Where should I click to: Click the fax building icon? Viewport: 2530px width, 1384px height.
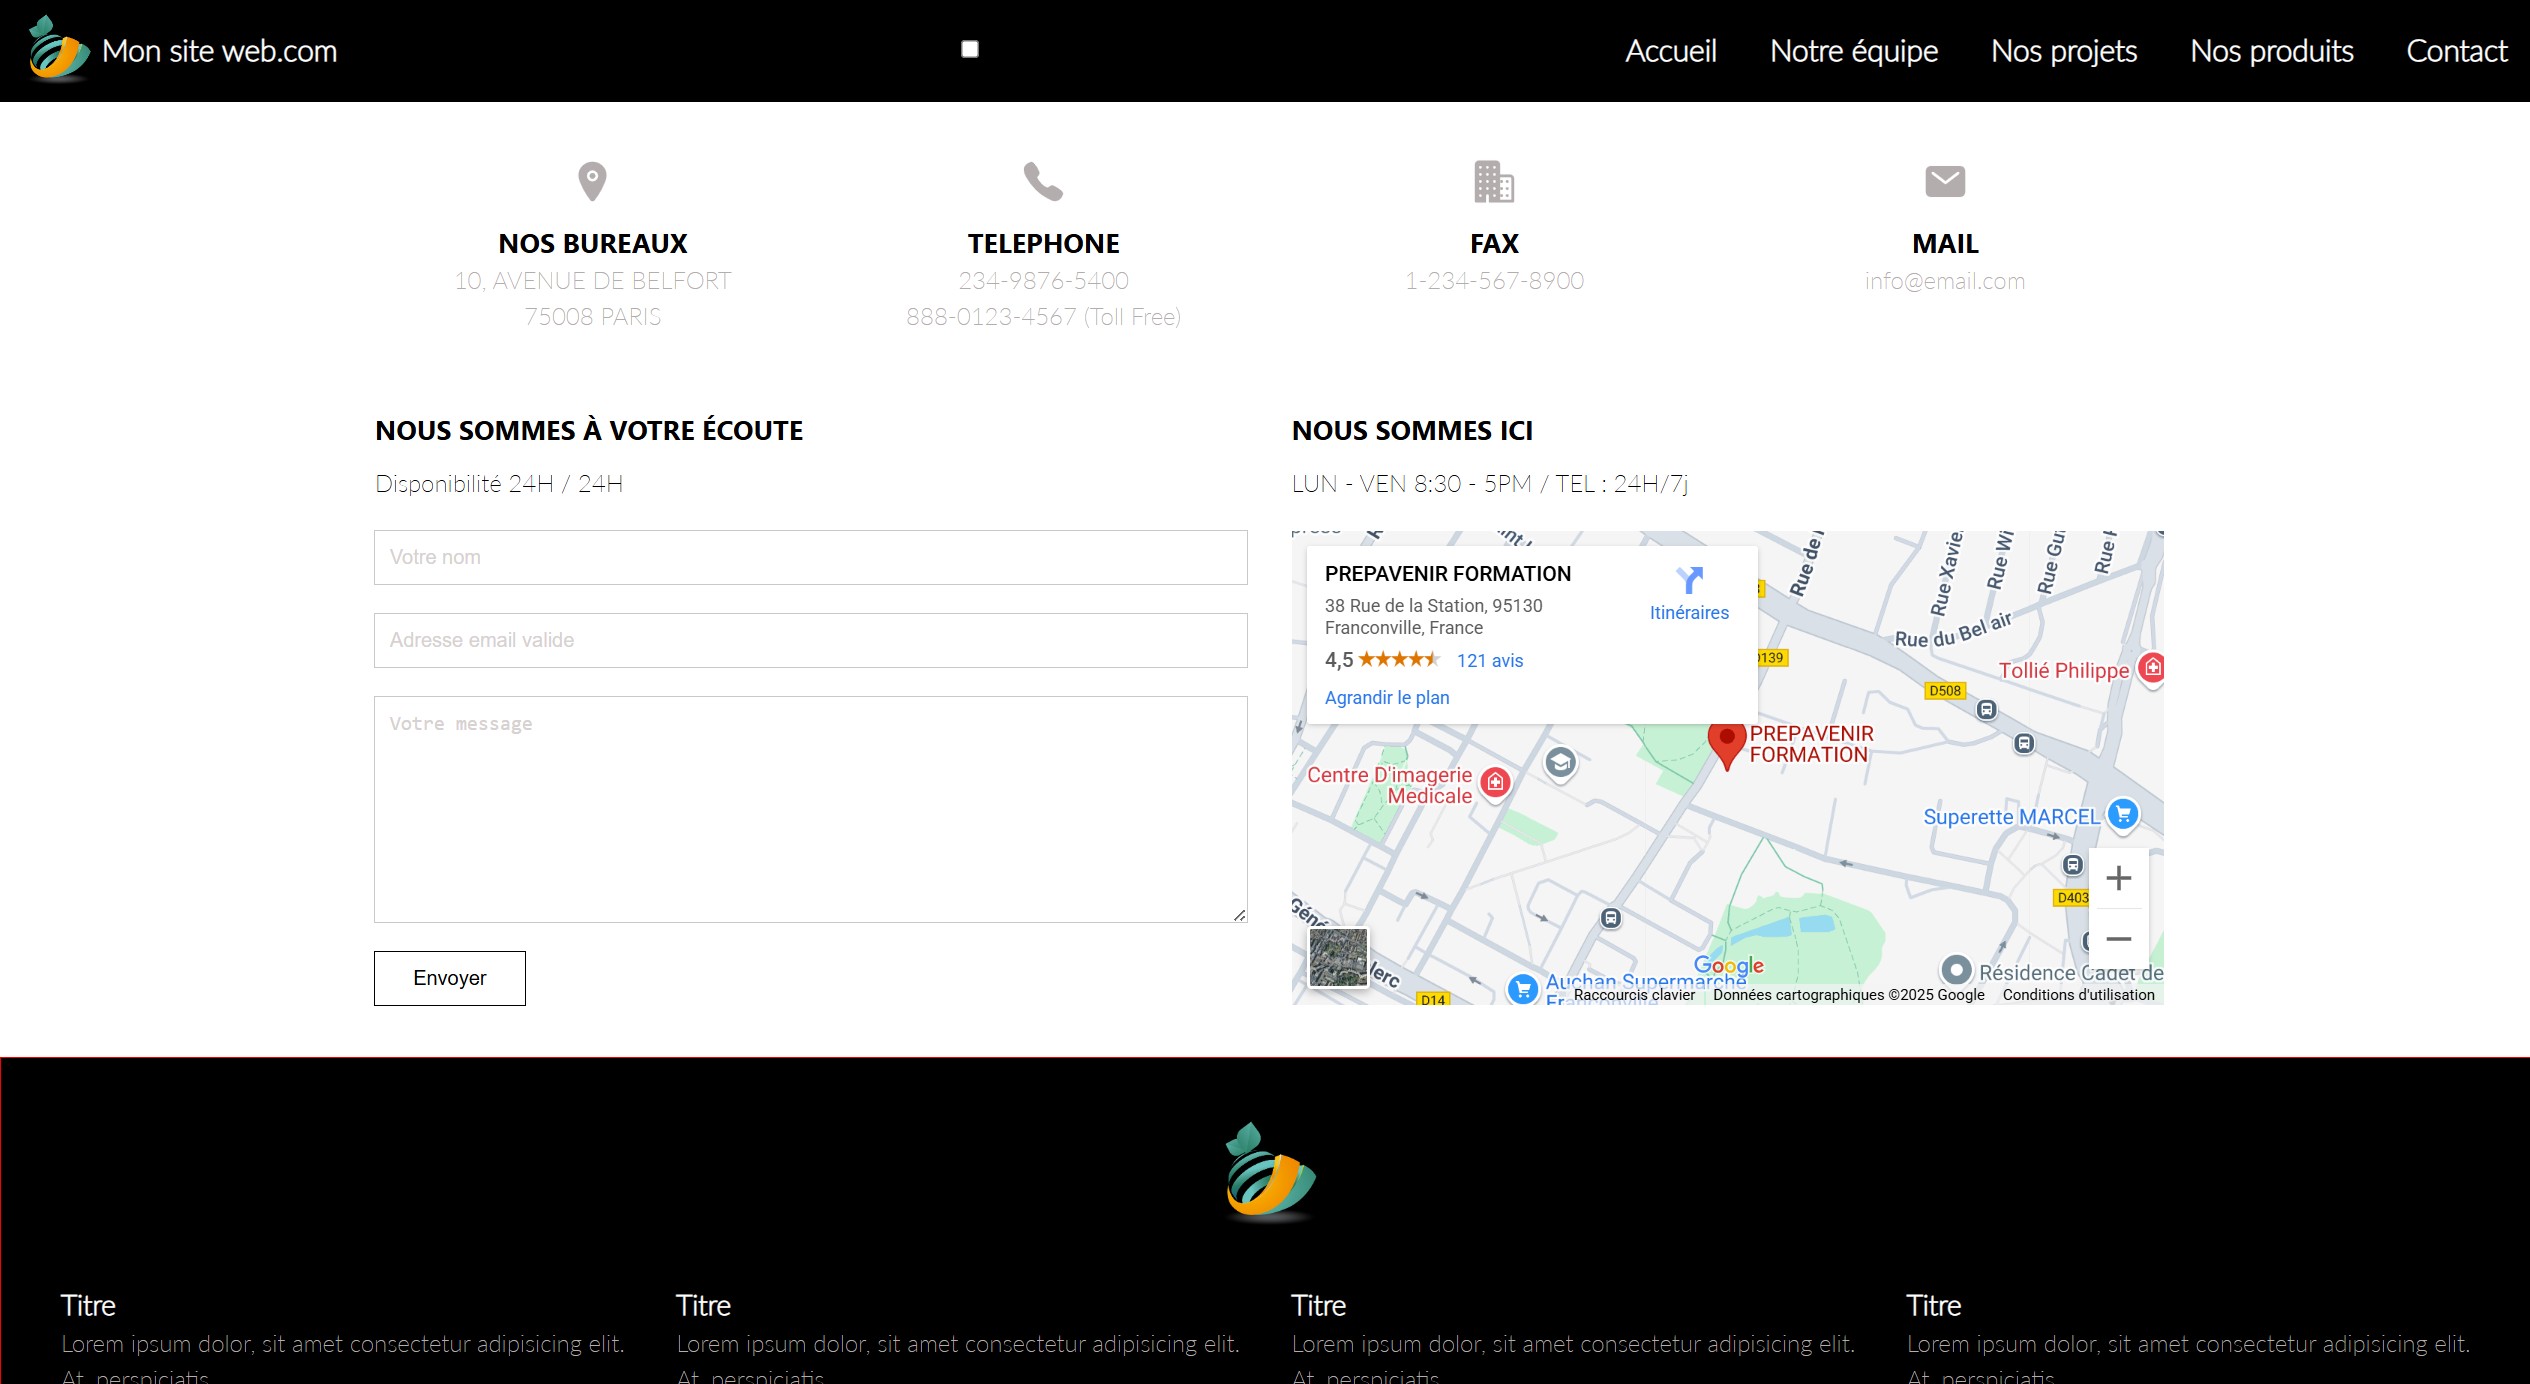point(1494,182)
